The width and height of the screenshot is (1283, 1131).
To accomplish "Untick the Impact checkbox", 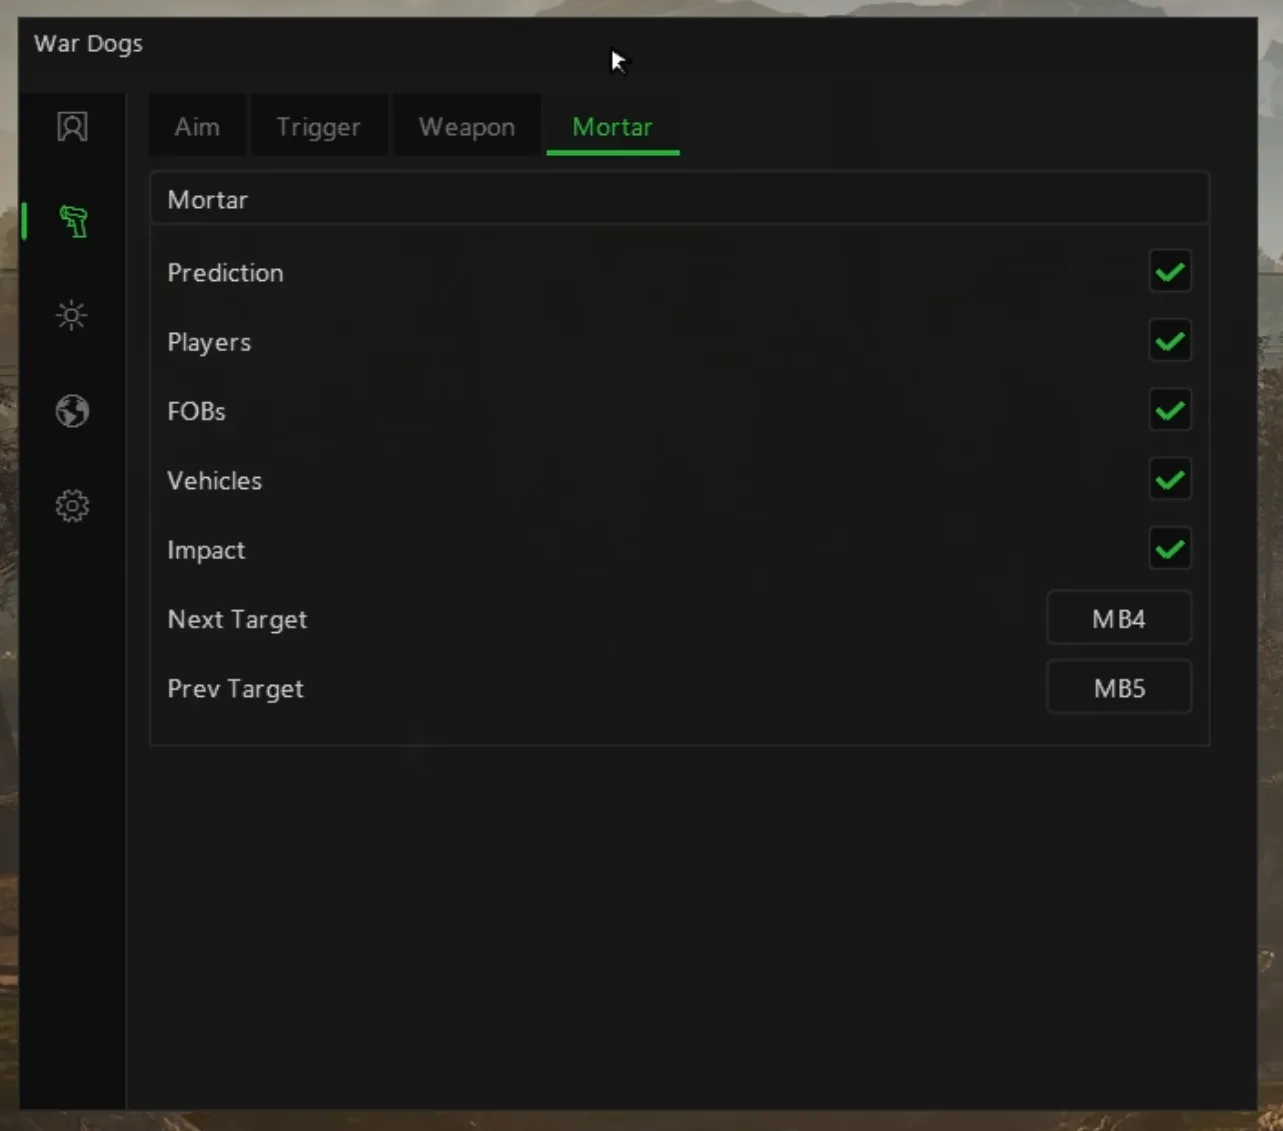I will pyautogui.click(x=1169, y=549).
